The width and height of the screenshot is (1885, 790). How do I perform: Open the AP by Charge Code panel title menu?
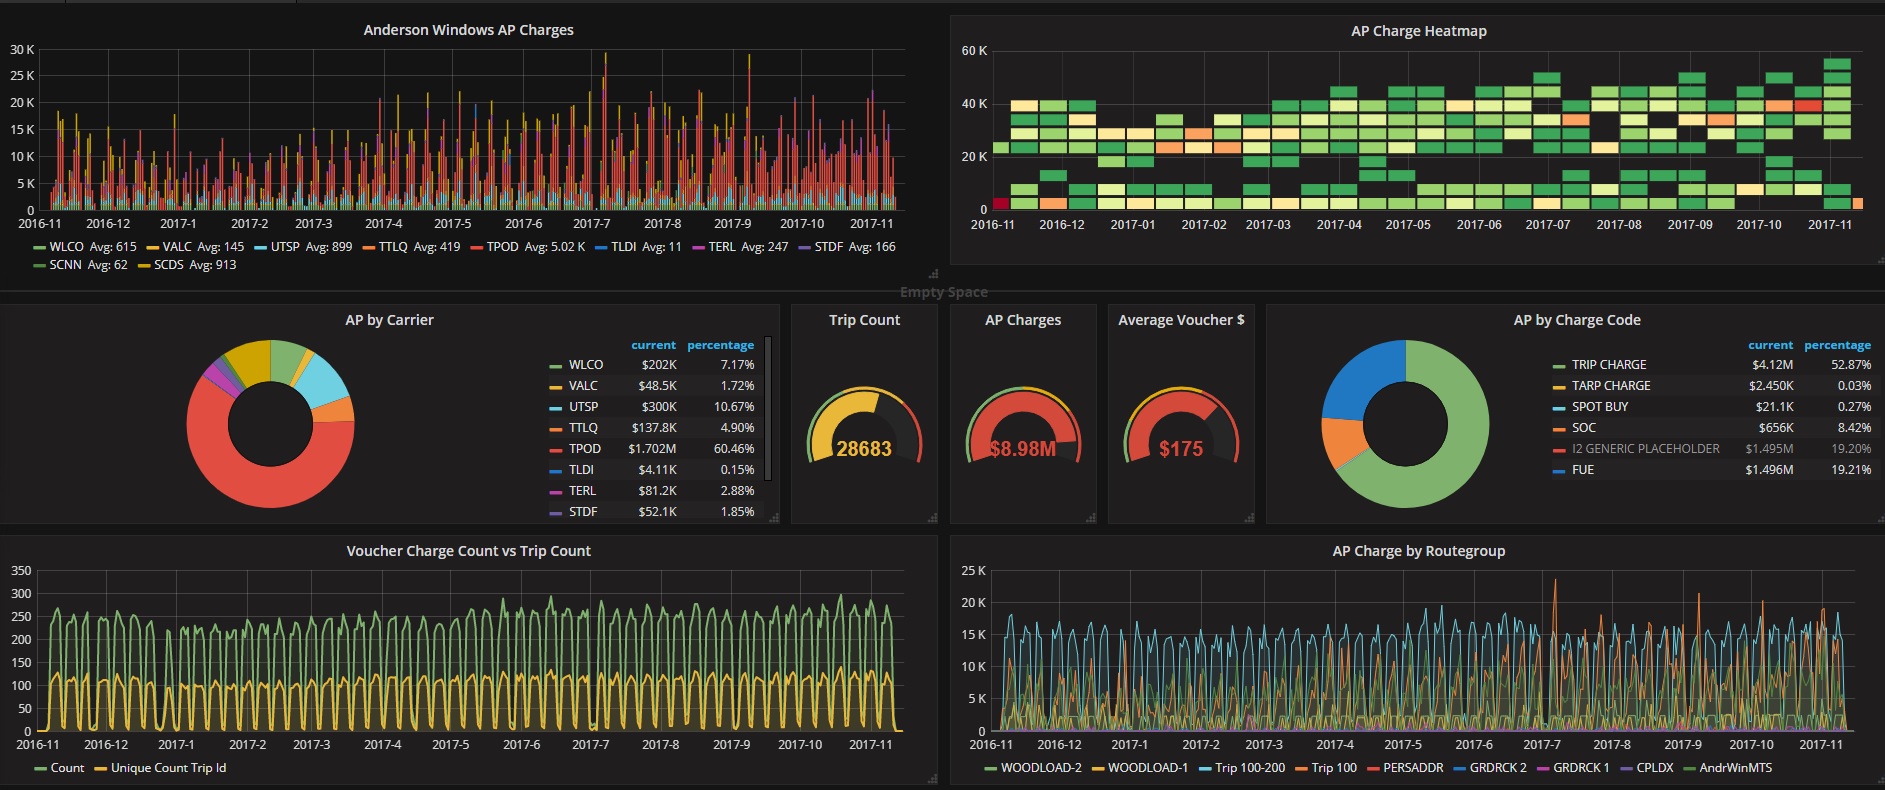click(1577, 320)
